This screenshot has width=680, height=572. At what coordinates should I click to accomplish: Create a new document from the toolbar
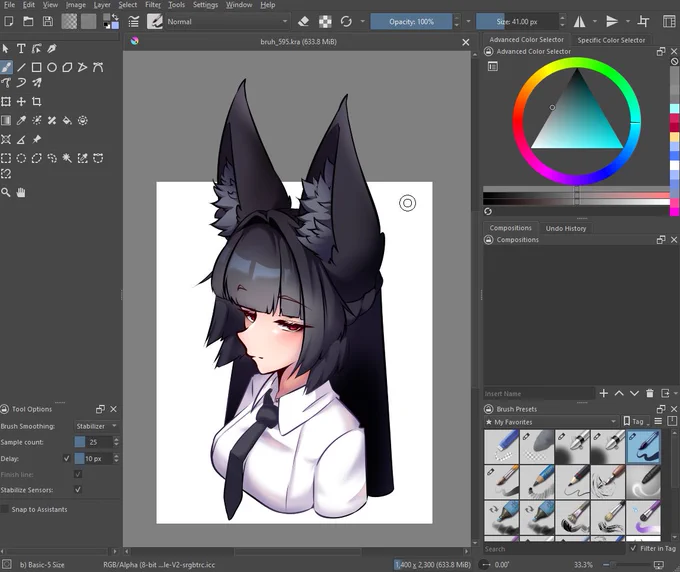tap(9, 21)
